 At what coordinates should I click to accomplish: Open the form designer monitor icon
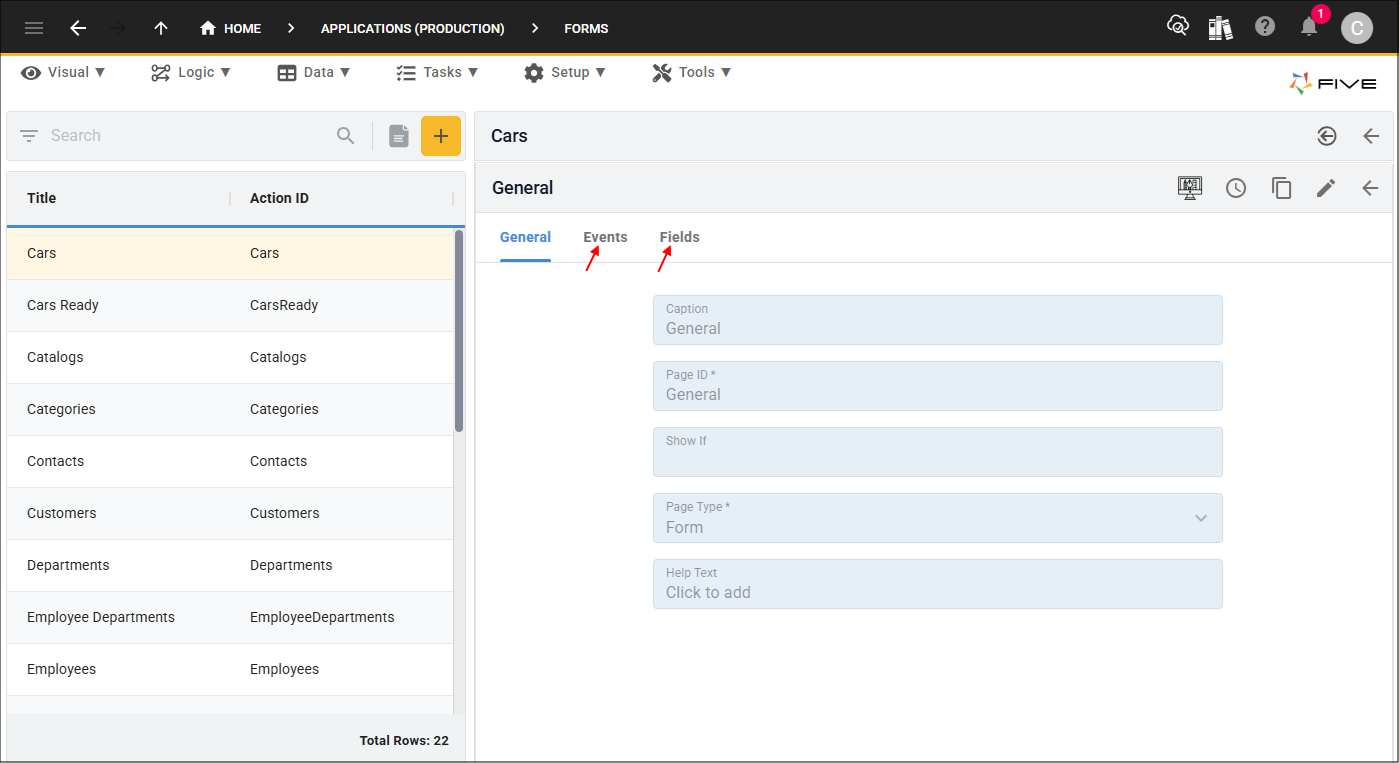pos(1190,188)
